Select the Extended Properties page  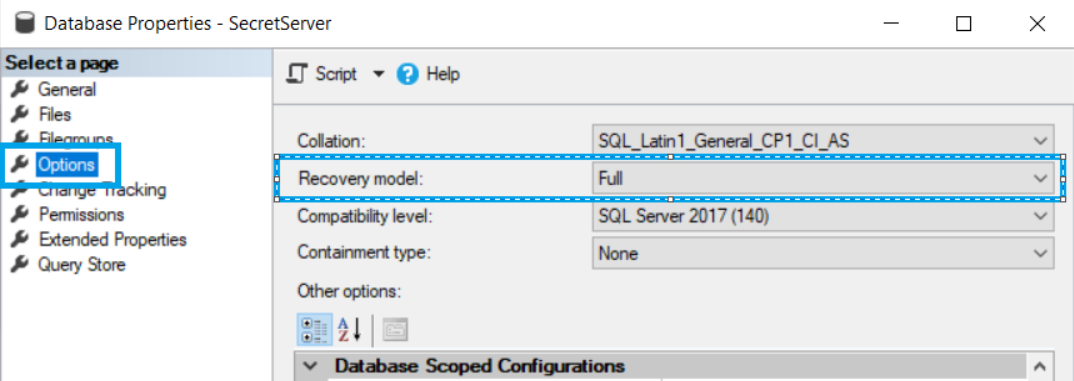pyautogui.click(x=113, y=240)
